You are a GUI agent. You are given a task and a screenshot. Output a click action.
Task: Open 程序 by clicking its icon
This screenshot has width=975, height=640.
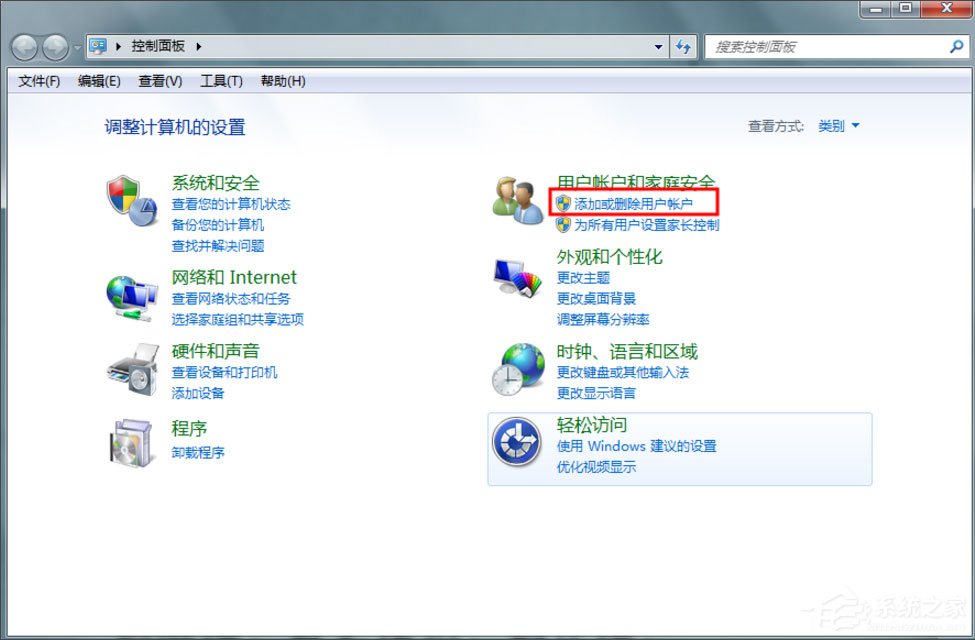(133, 443)
